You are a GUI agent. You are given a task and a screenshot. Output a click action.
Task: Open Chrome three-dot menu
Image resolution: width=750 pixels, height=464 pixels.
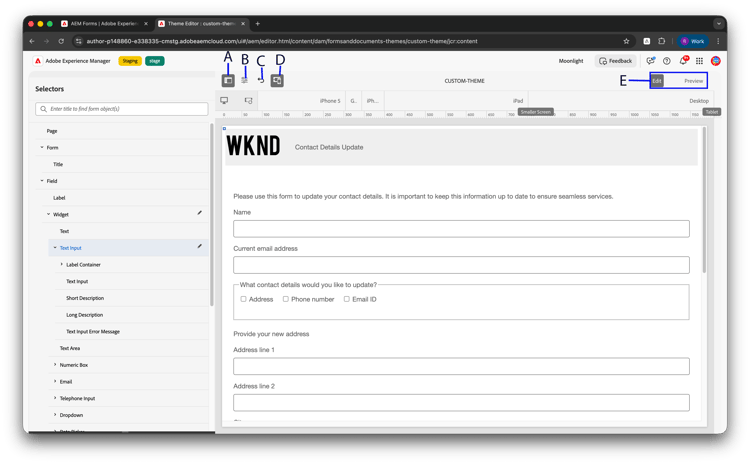pos(718,41)
